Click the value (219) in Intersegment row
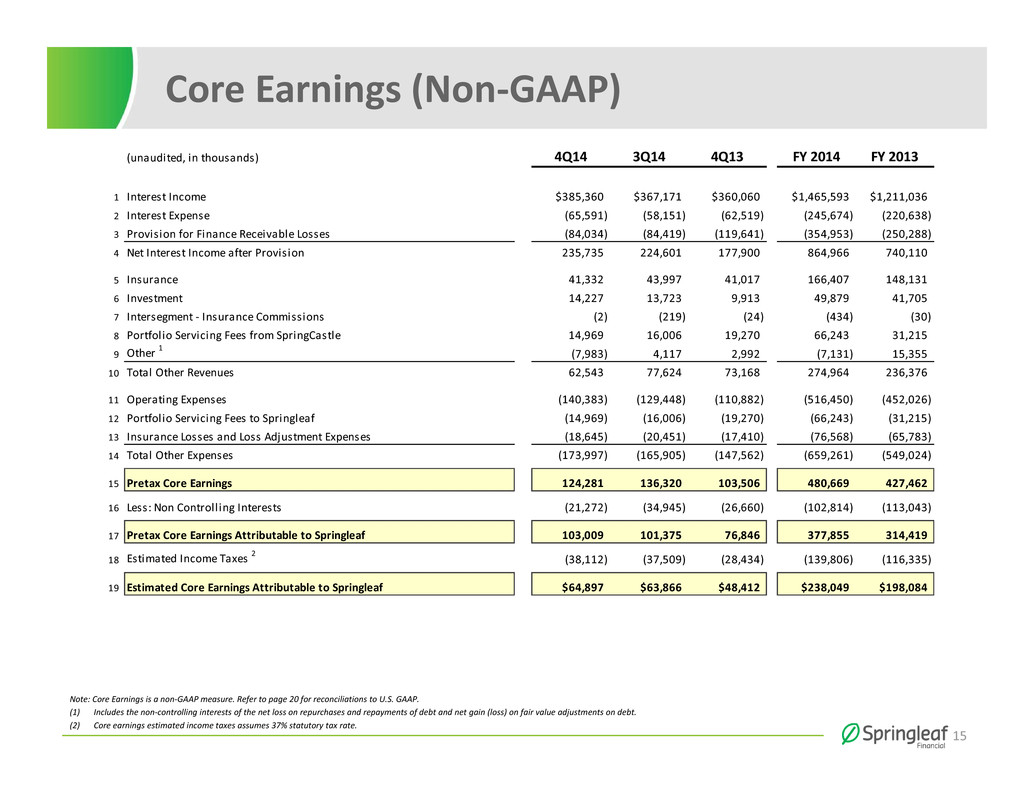Screen dimensions: 1034x799 [672, 316]
